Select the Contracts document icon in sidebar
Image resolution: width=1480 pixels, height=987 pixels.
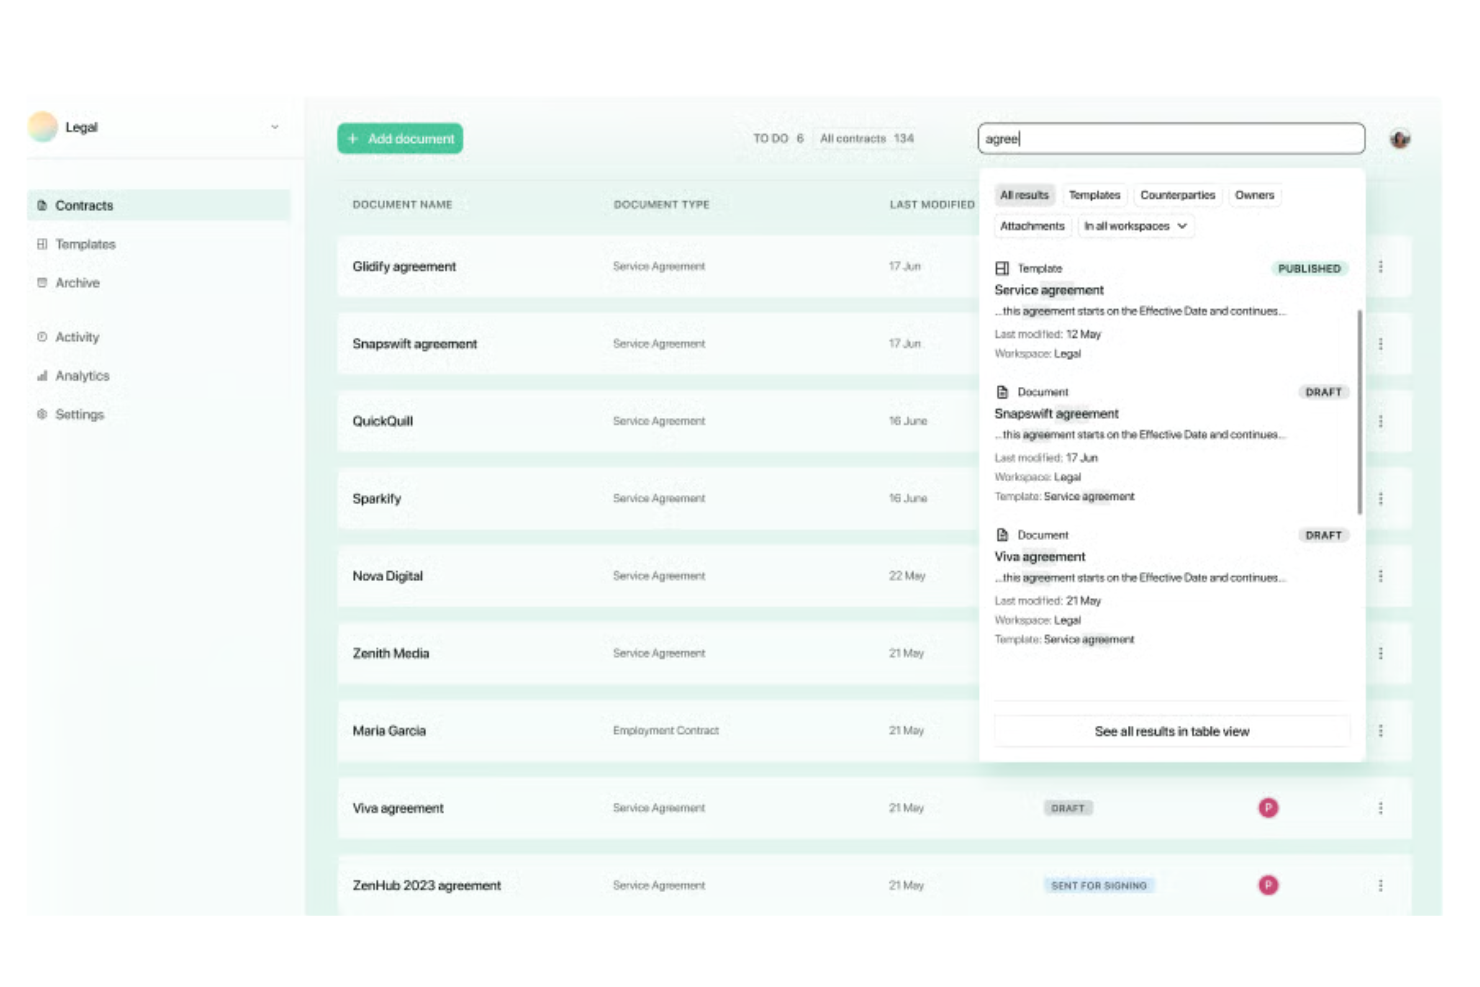[41, 205]
